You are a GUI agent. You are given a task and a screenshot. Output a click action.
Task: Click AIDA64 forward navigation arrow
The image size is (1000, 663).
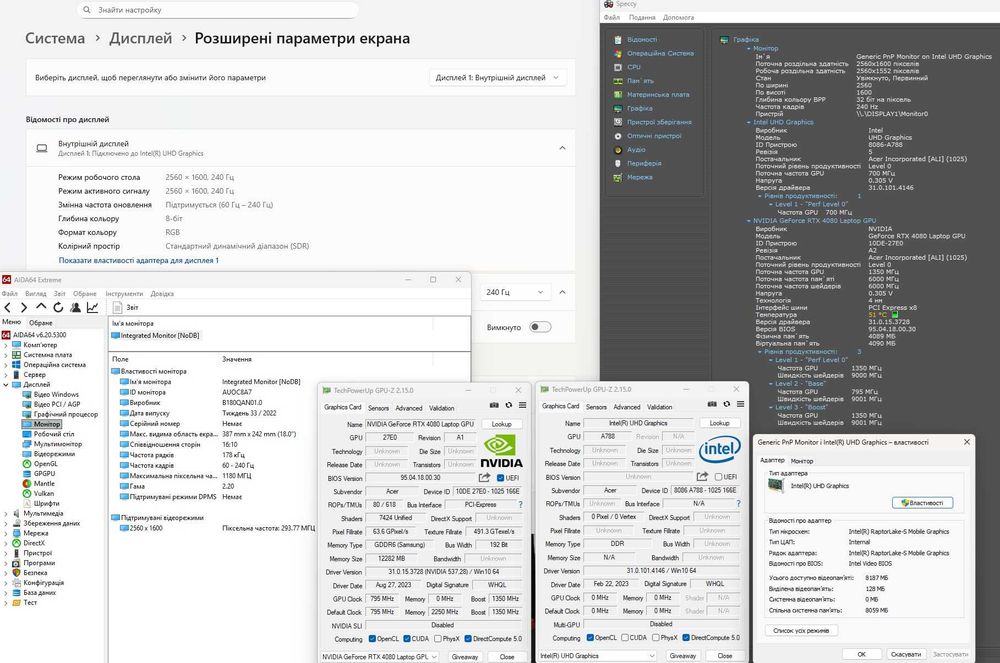pos(24,307)
